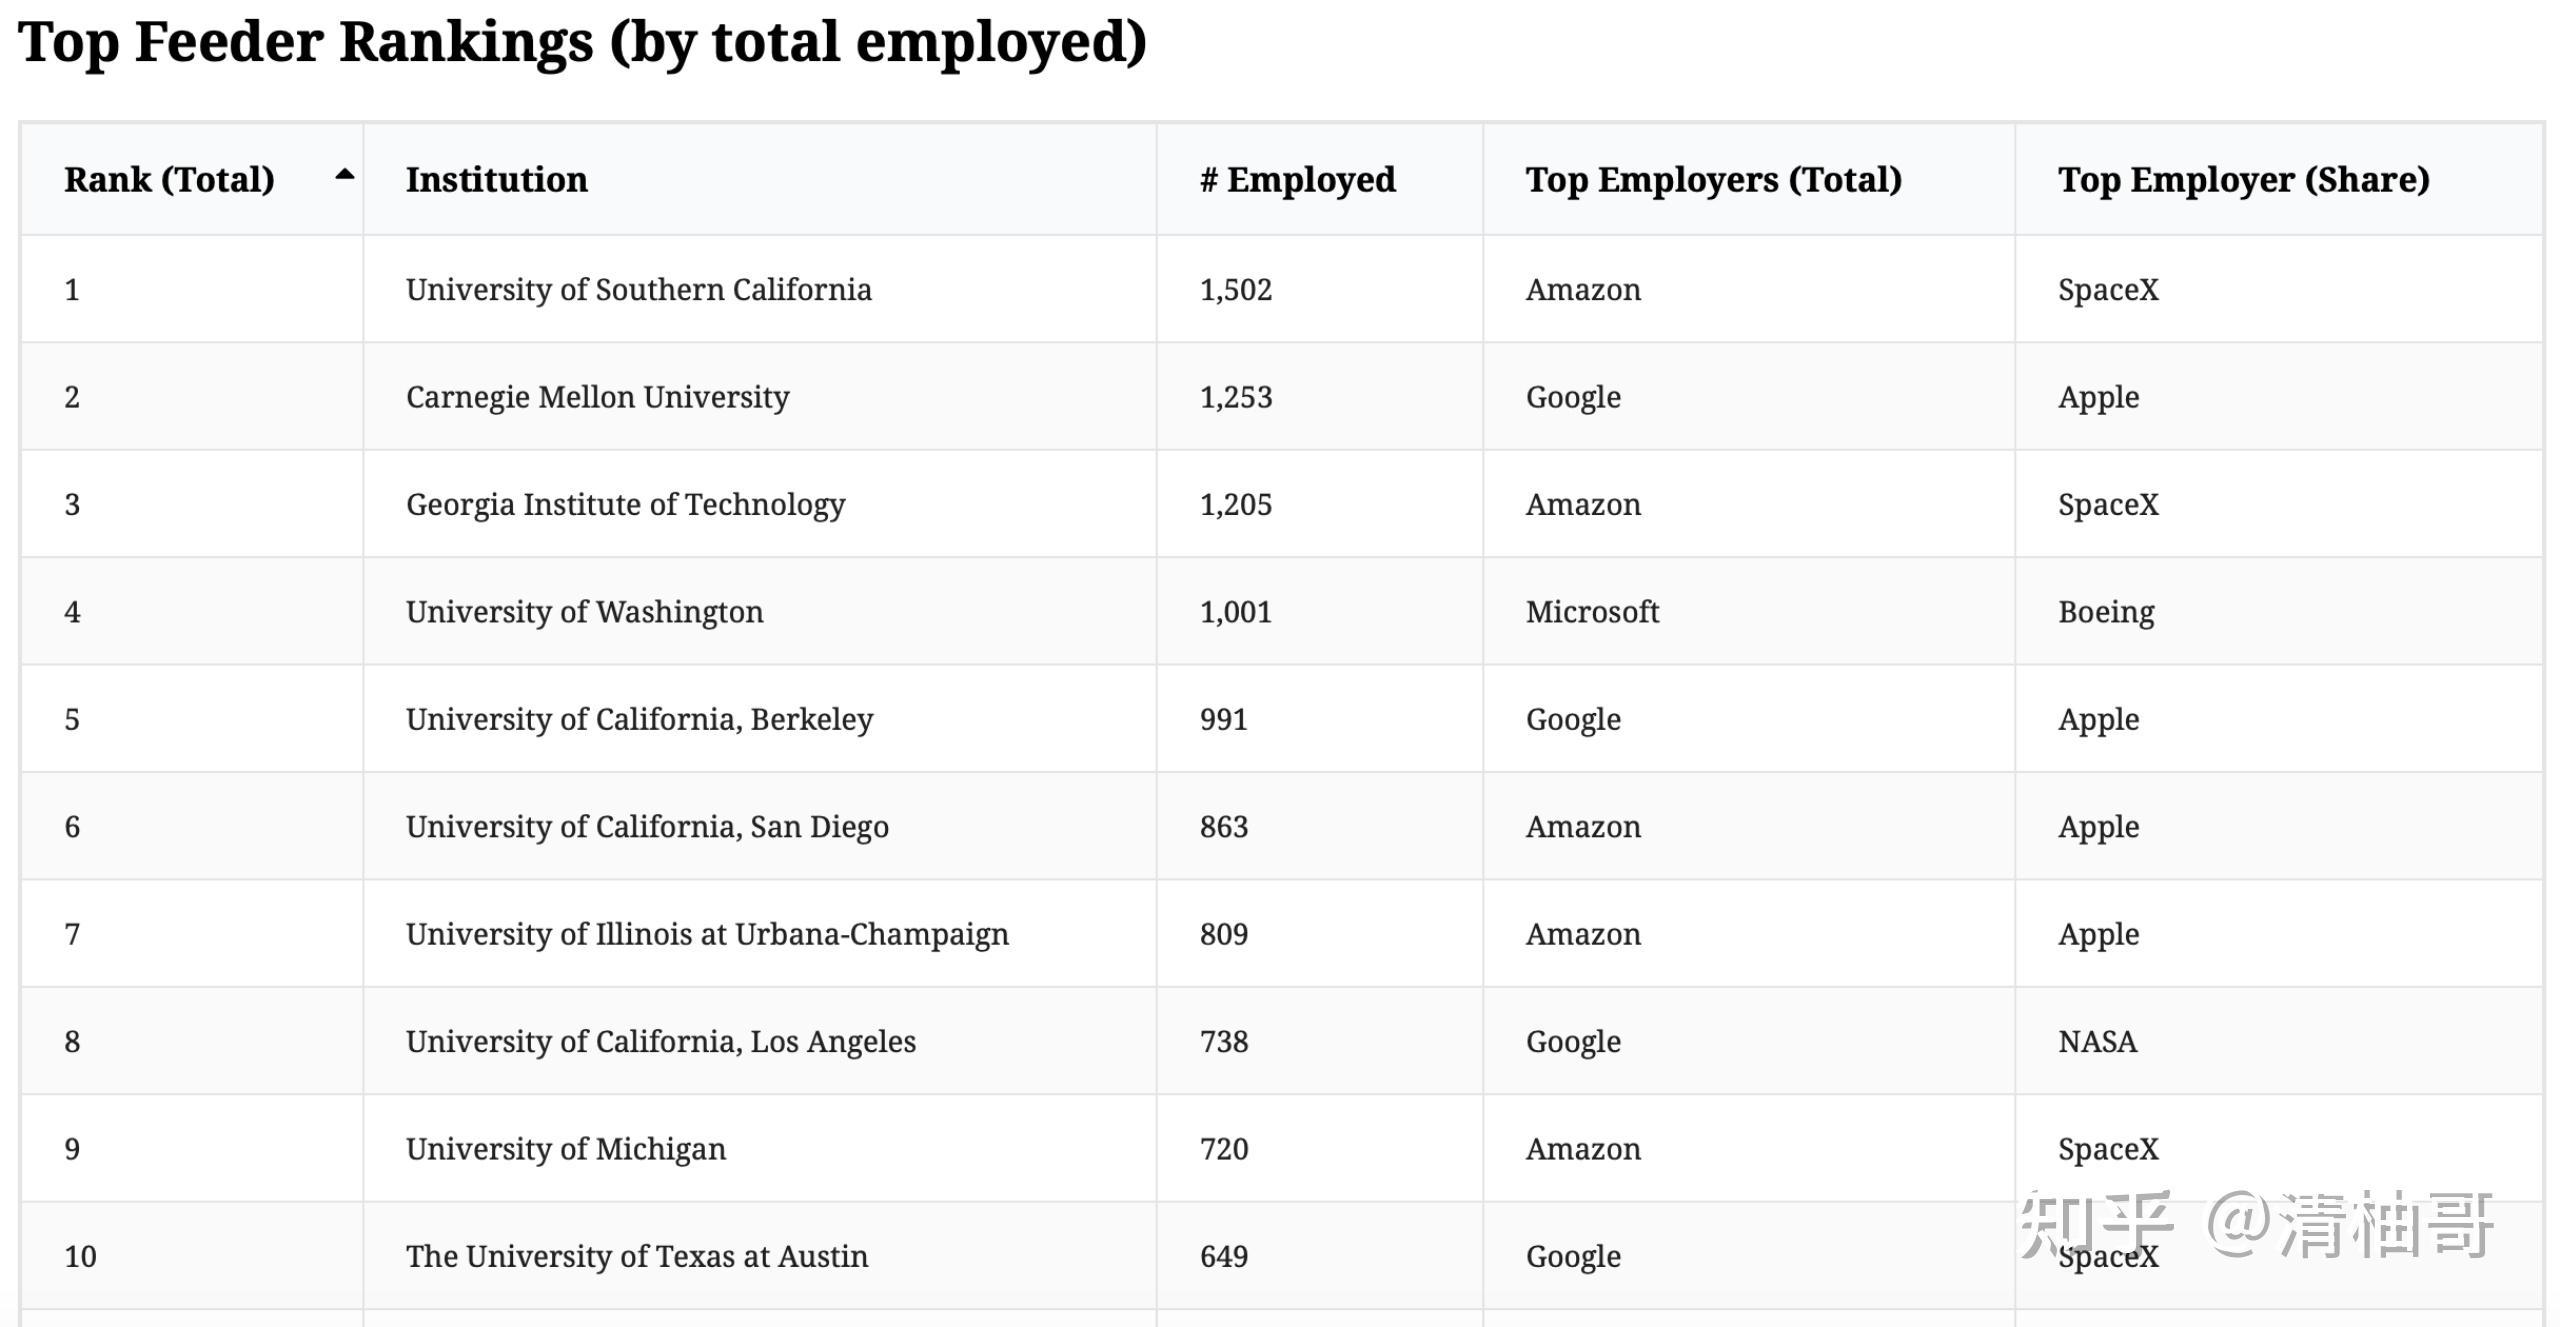This screenshot has width=2560, height=1327.
Task: Click Georgia Institute of Technology row
Action: [625, 505]
